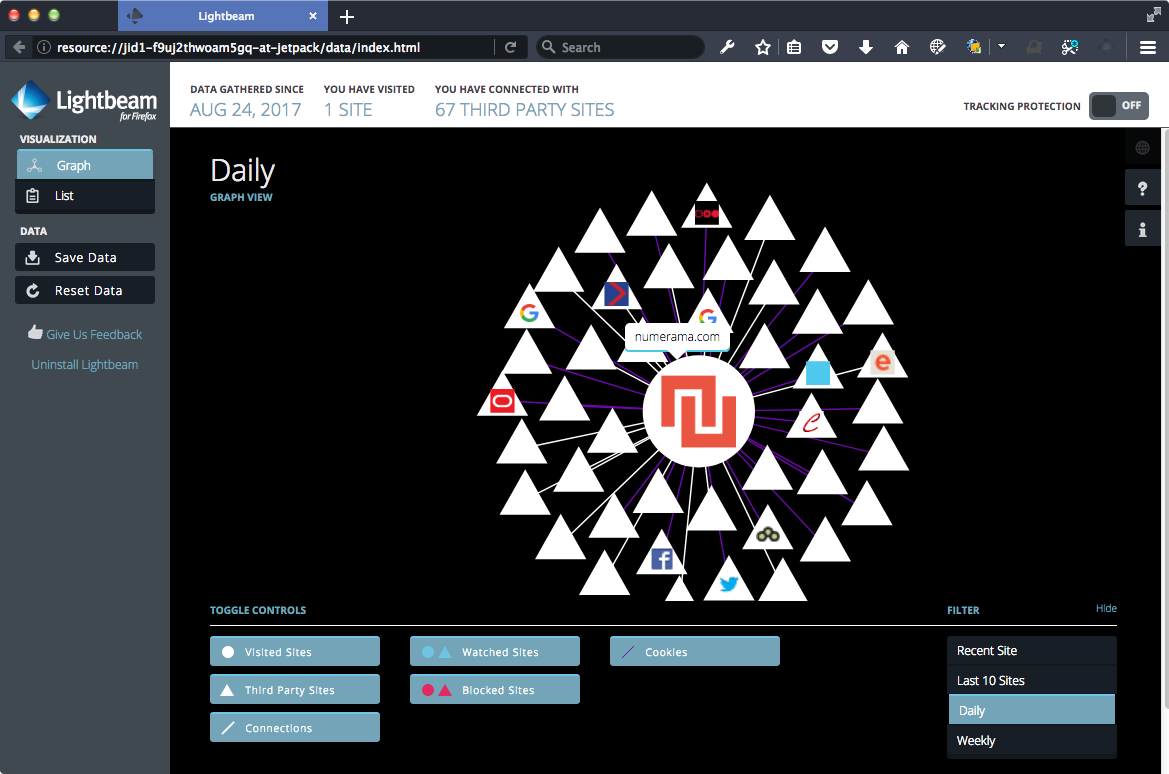
Task: Toggle Blocked Sites highlighting
Action: (494, 689)
